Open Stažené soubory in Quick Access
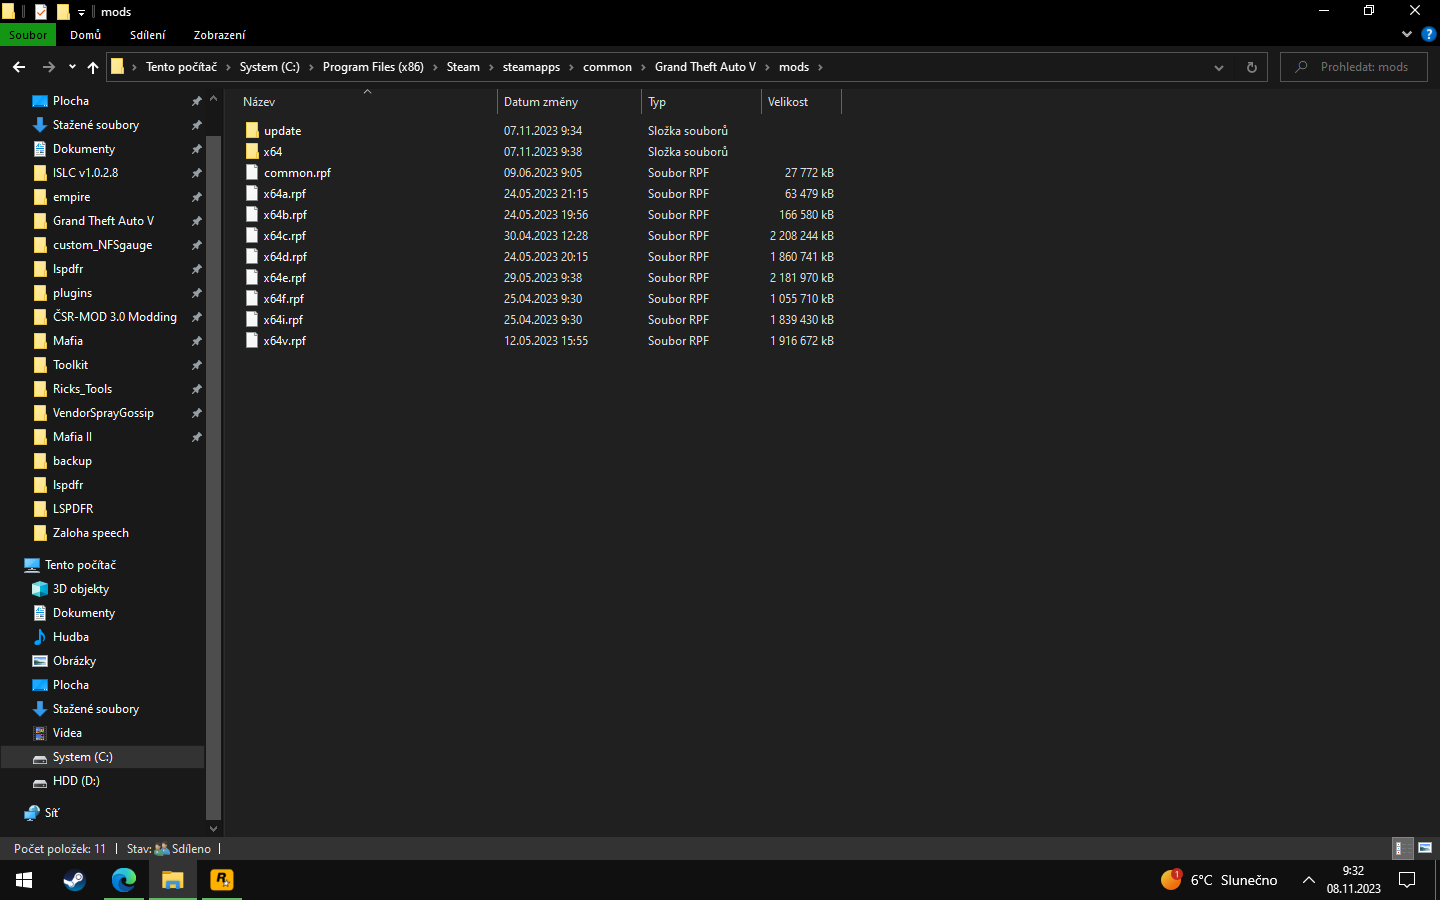The width and height of the screenshot is (1440, 900). (x=96, y=125)
